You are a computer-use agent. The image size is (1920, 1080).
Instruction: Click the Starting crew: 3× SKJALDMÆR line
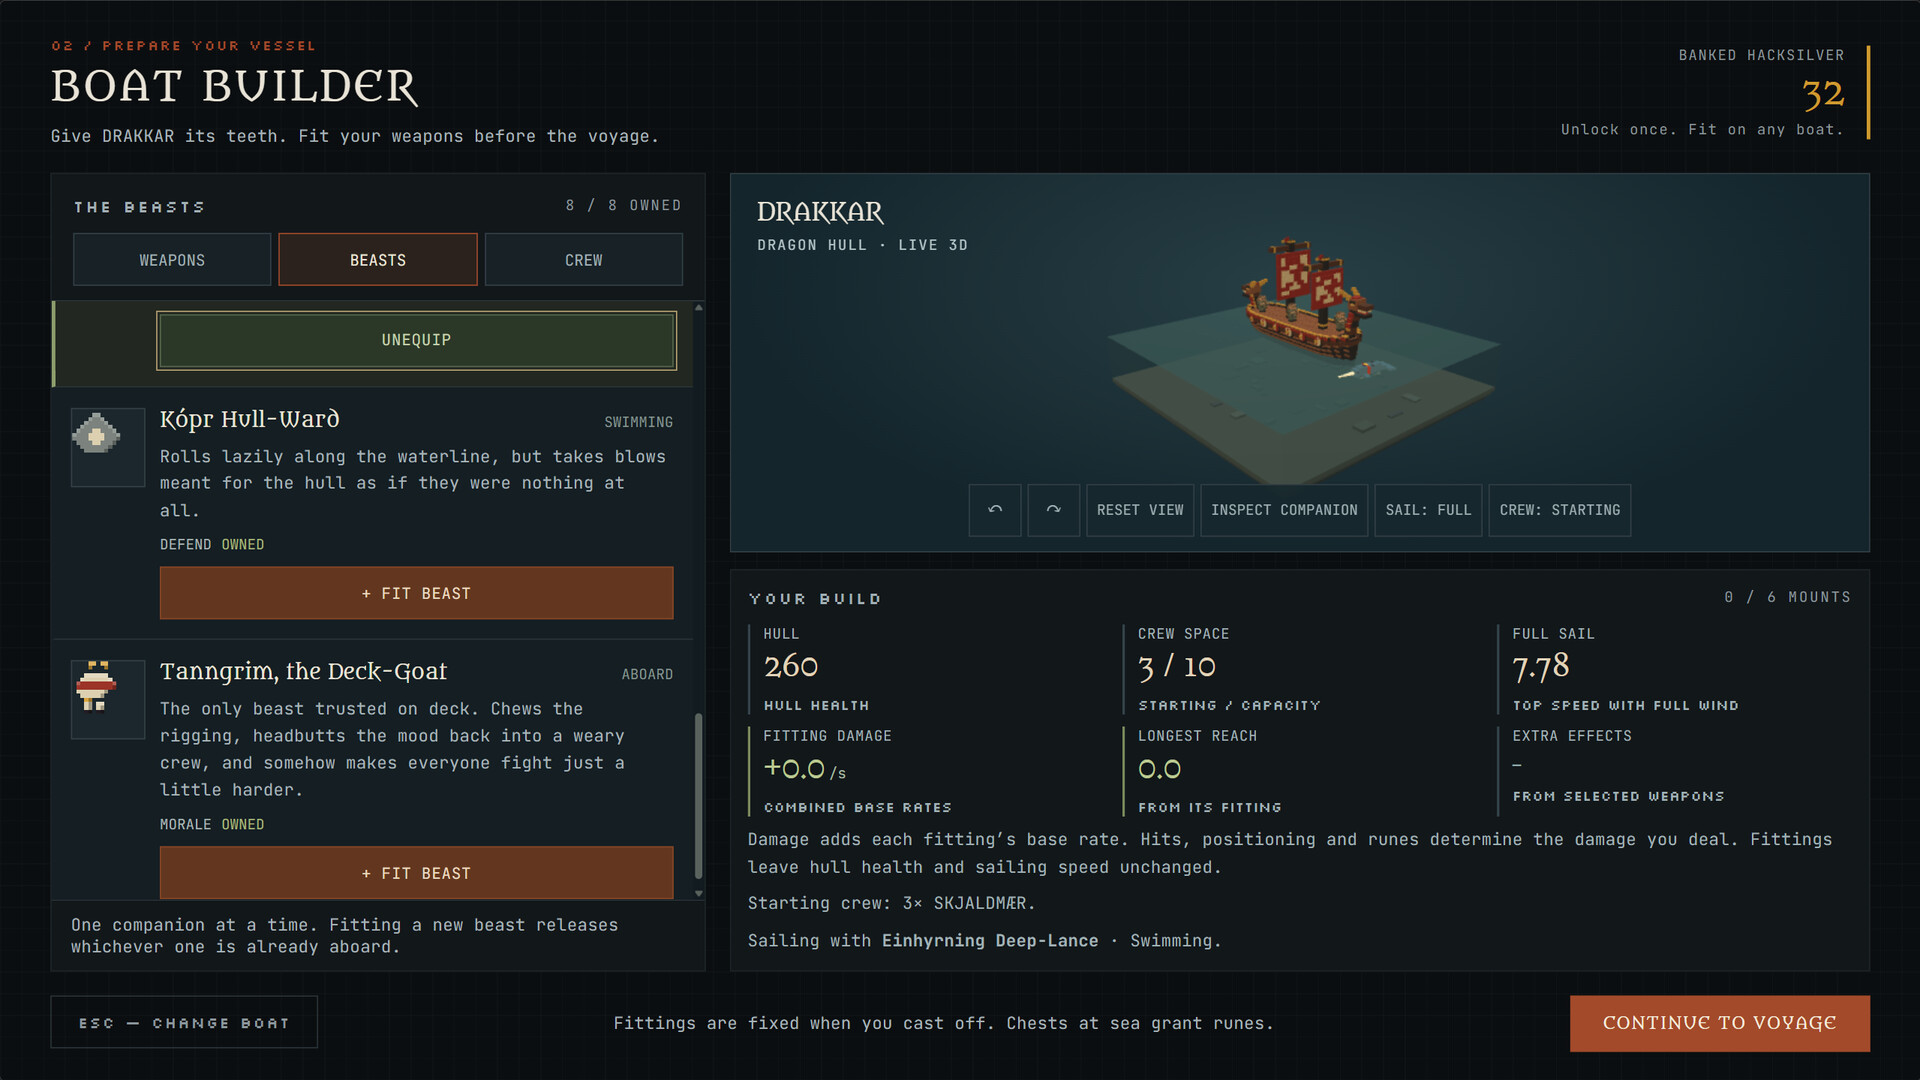coord(892,903)
